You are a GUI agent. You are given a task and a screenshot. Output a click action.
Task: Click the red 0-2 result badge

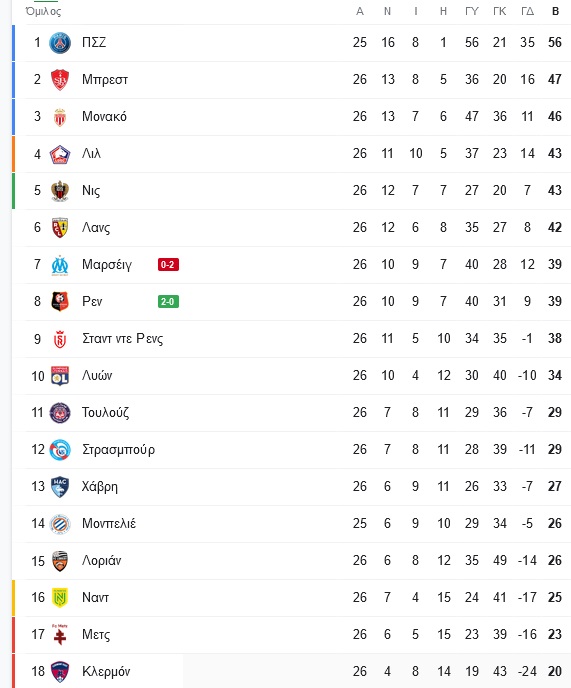point(169,265)
